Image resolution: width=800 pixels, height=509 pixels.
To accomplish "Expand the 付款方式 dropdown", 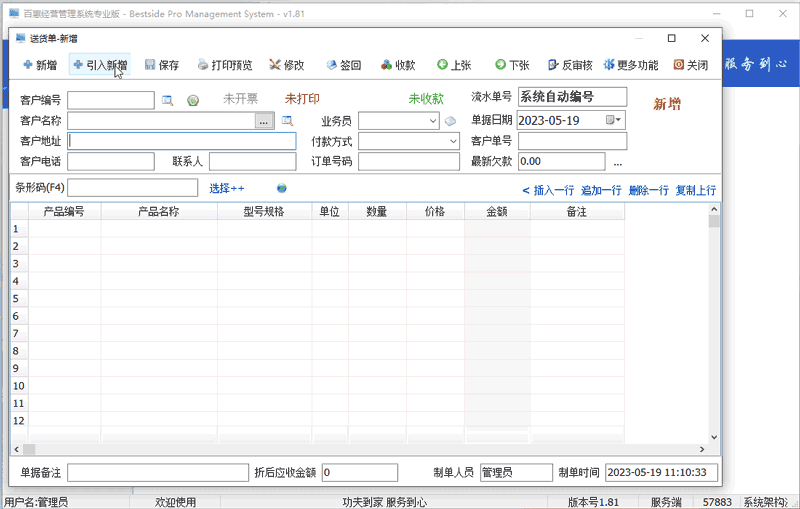I will click(453, 141).
